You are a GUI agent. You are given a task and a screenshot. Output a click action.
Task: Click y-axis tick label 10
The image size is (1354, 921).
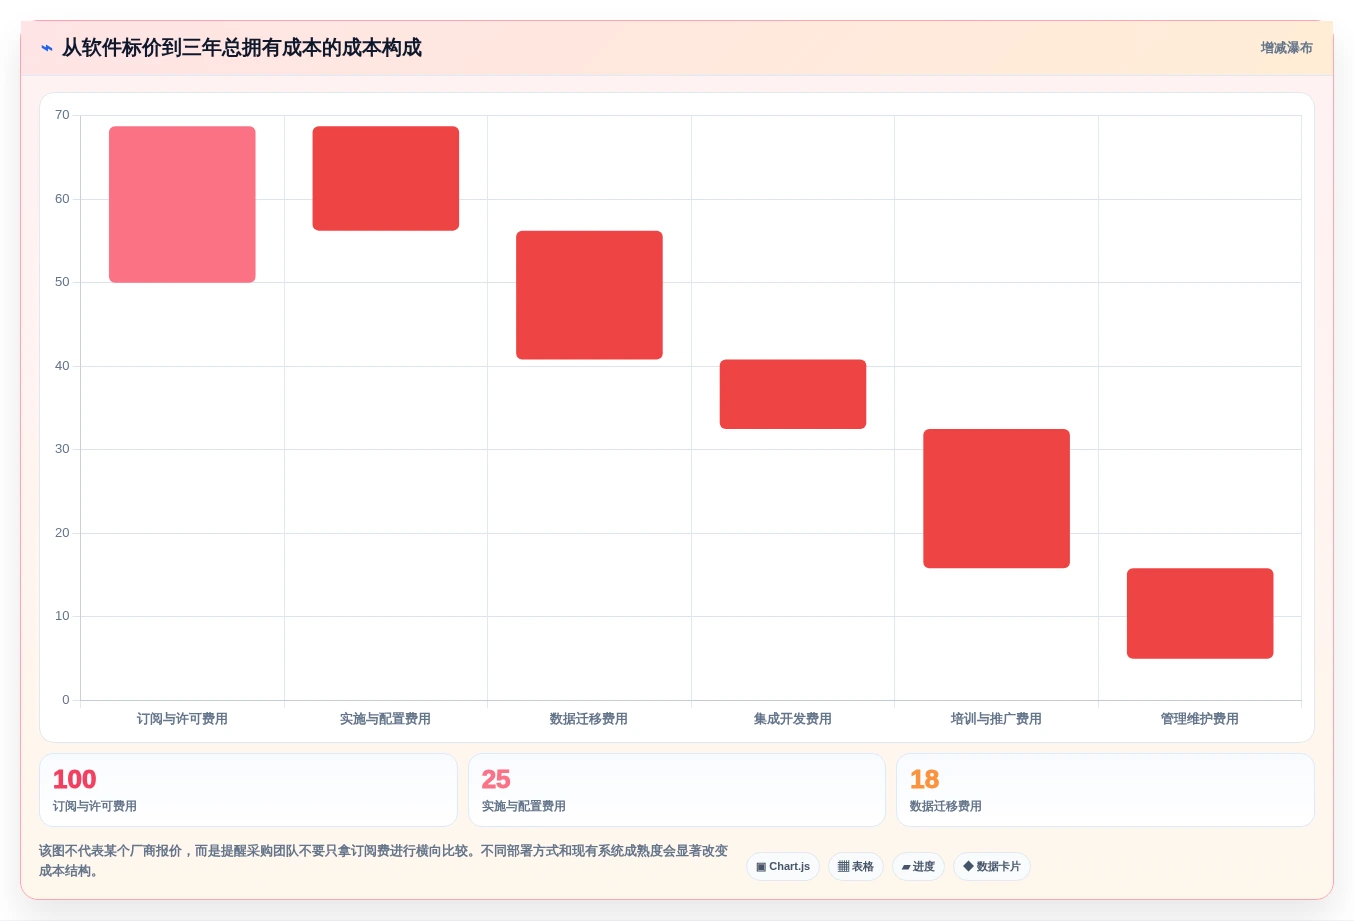click(62, 616)
